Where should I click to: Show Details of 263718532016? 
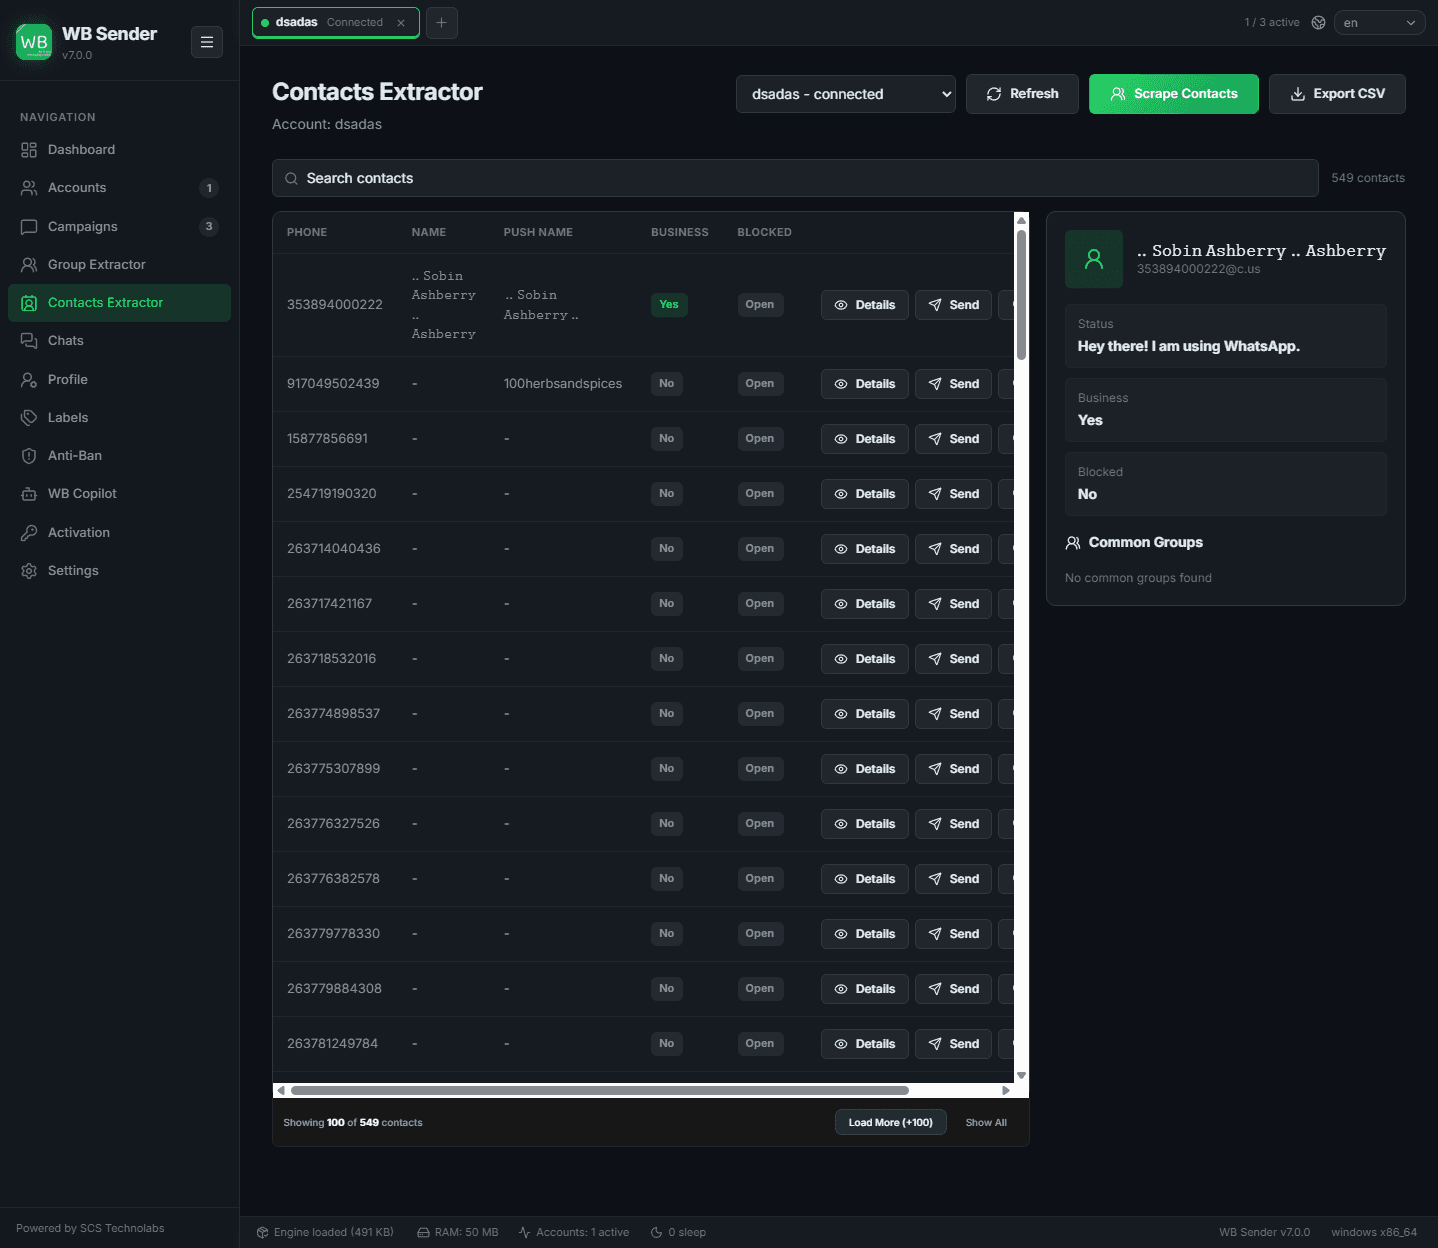pos(865,659)
